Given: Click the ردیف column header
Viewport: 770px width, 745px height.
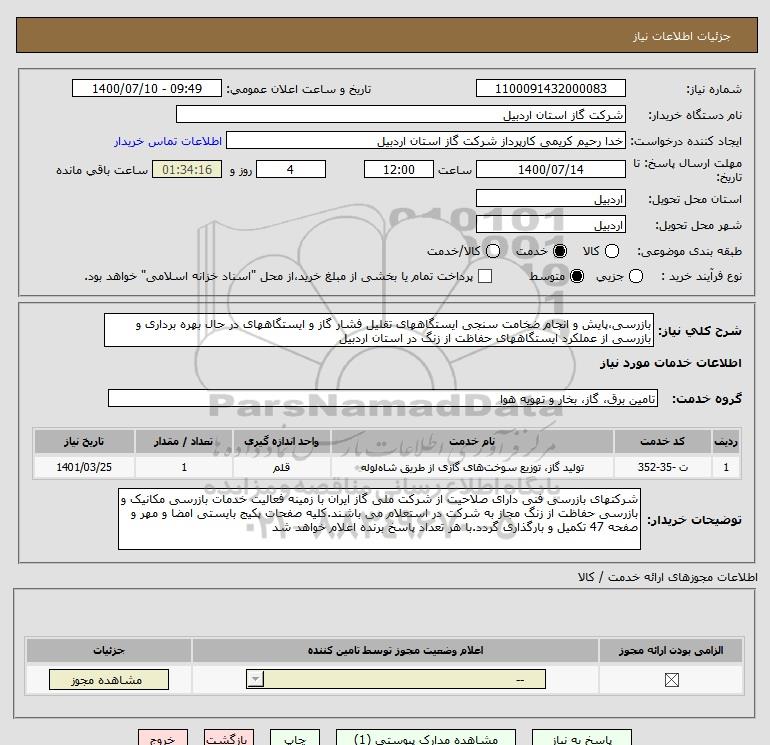Looking at the screenshot, I should pos(725,441).
